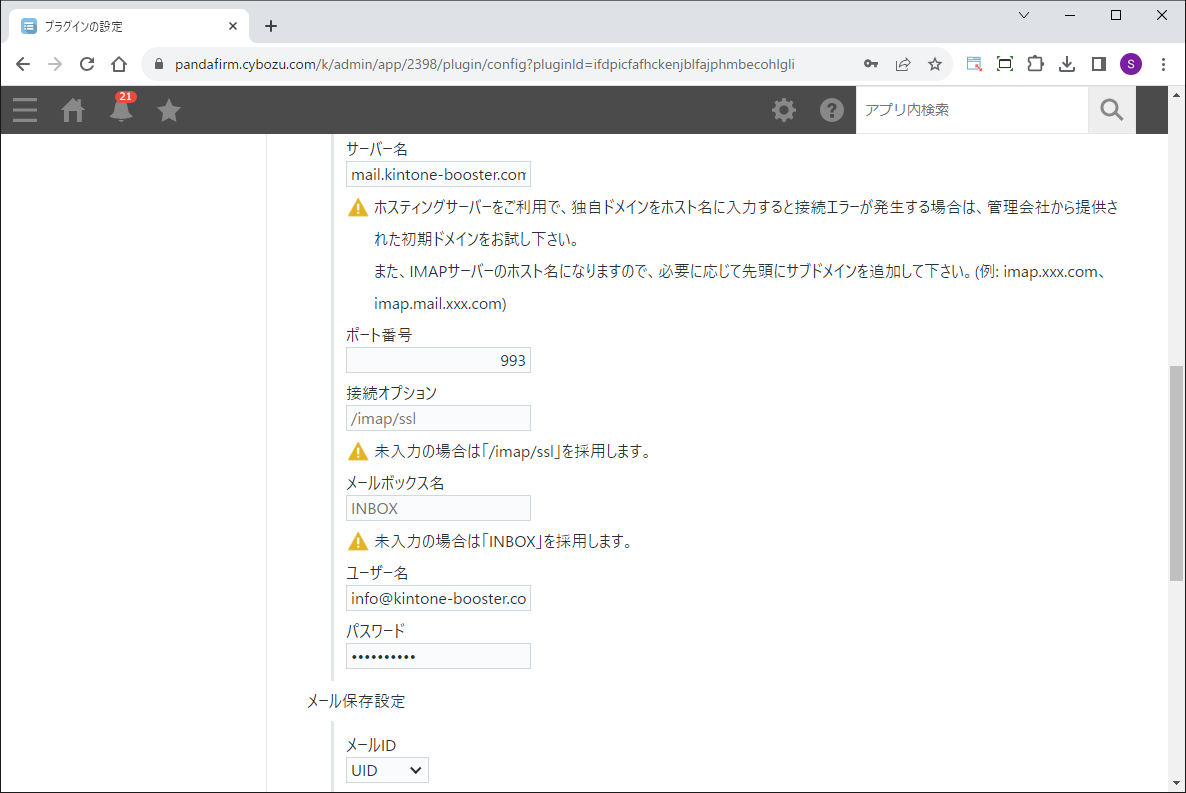Open the Chrome tab search chevron
The image size is (1186, 793).
click(x=1024, y=15)
